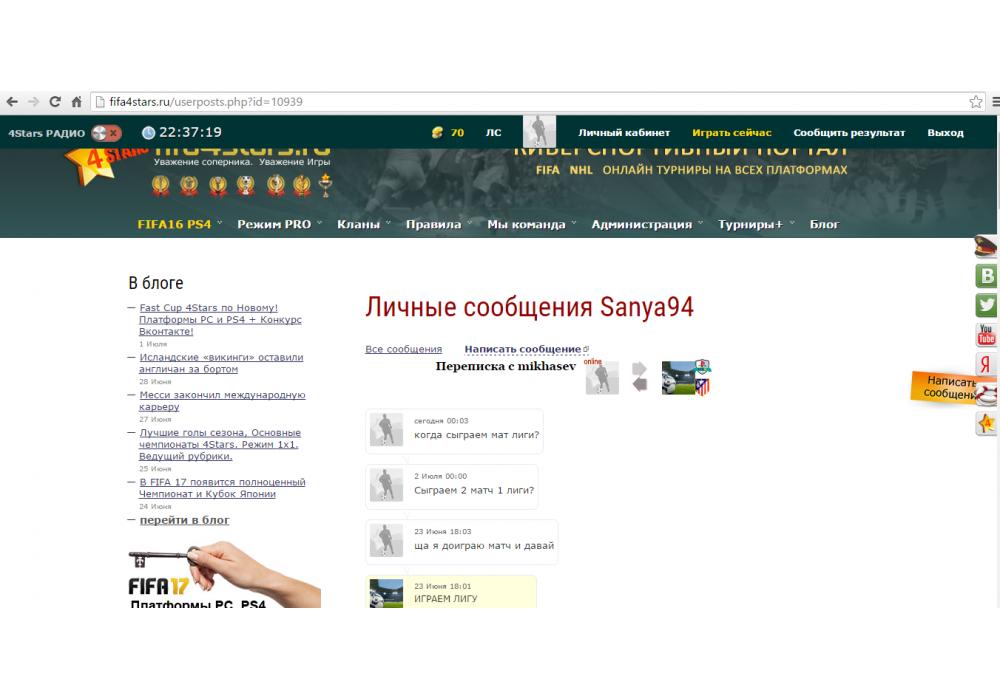
Task: Expand the arrow beside Кланы
Action: pyautogui.click(x=388, y=223)
